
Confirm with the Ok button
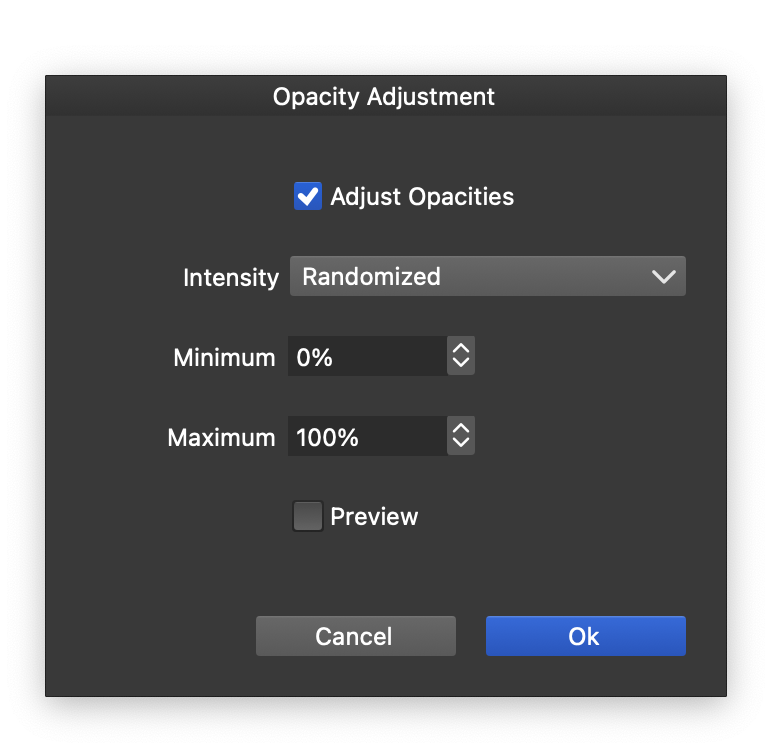pyautogui.click(x=585, y=636)
